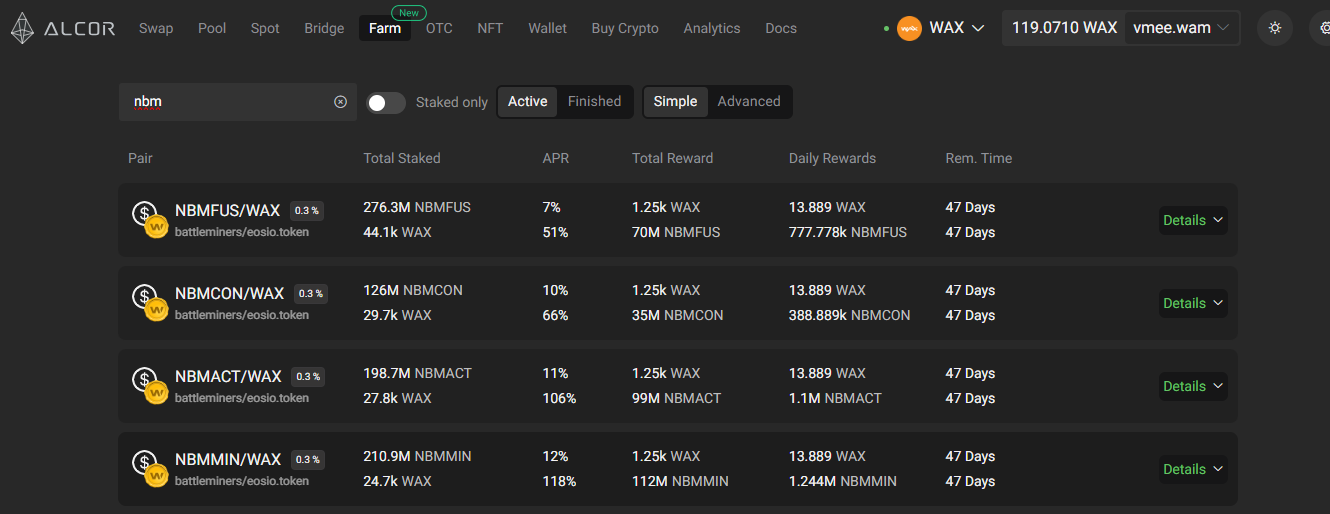
Task: Click the 126M NBMCON staked value
Action: click(413, 290)
